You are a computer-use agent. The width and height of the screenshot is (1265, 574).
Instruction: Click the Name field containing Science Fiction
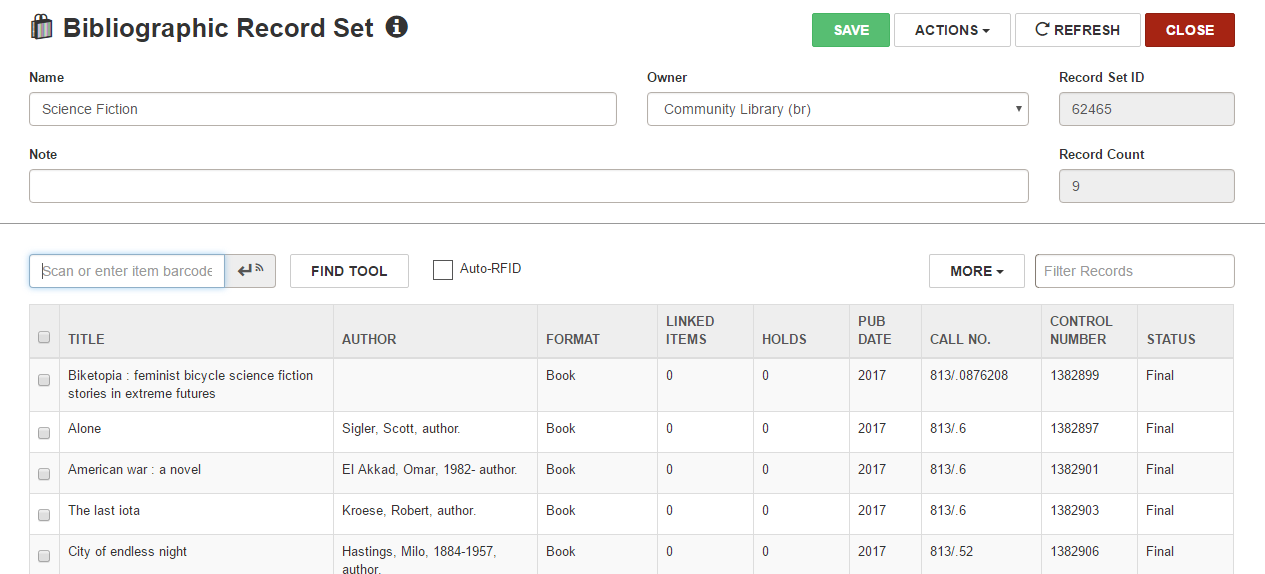(323, 109)
